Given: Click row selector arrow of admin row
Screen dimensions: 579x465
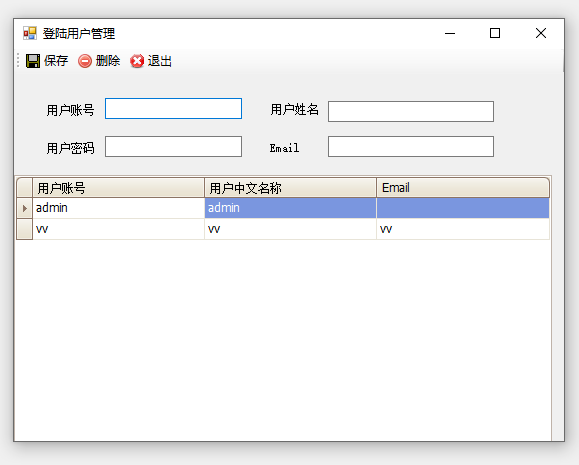Looking at the screenshot, I should [x=25, y=208].
